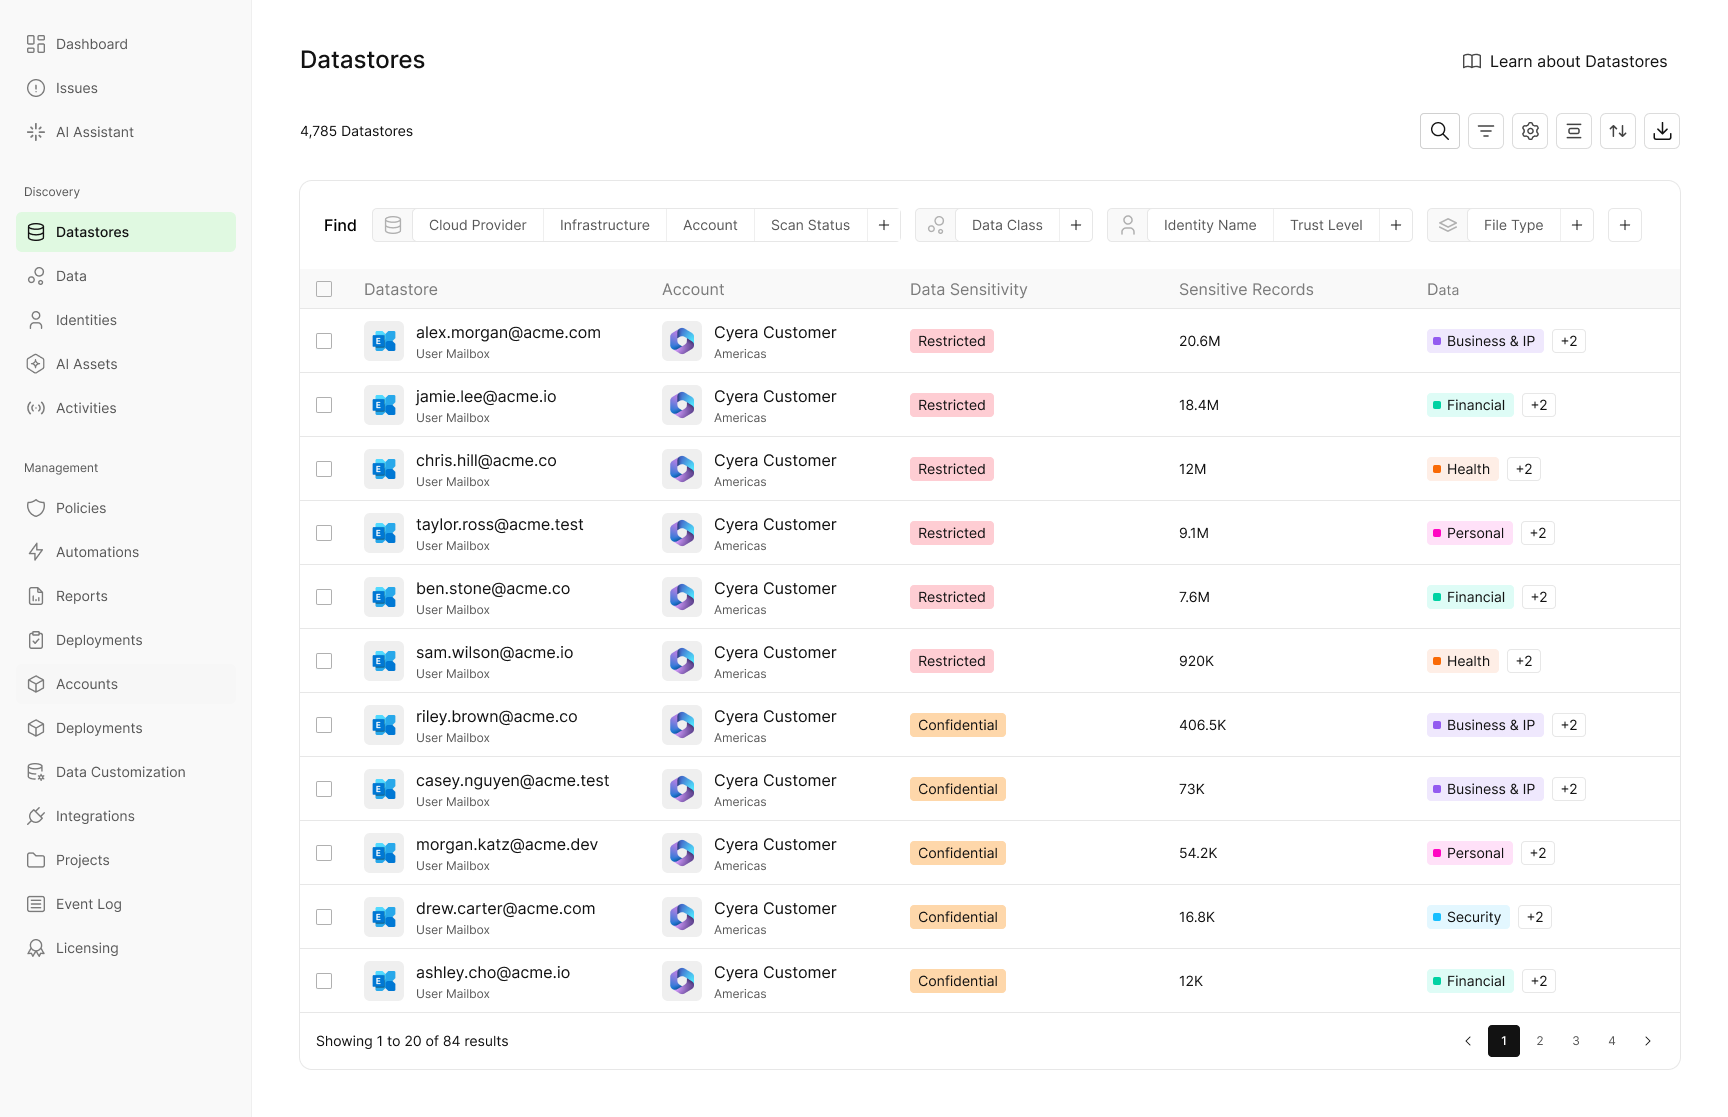Tick the checkbox on the ashley.cho@acme.io row
Image resolution: width=1728 pixels, height=1117 pixels.
(x=324, y=981)
